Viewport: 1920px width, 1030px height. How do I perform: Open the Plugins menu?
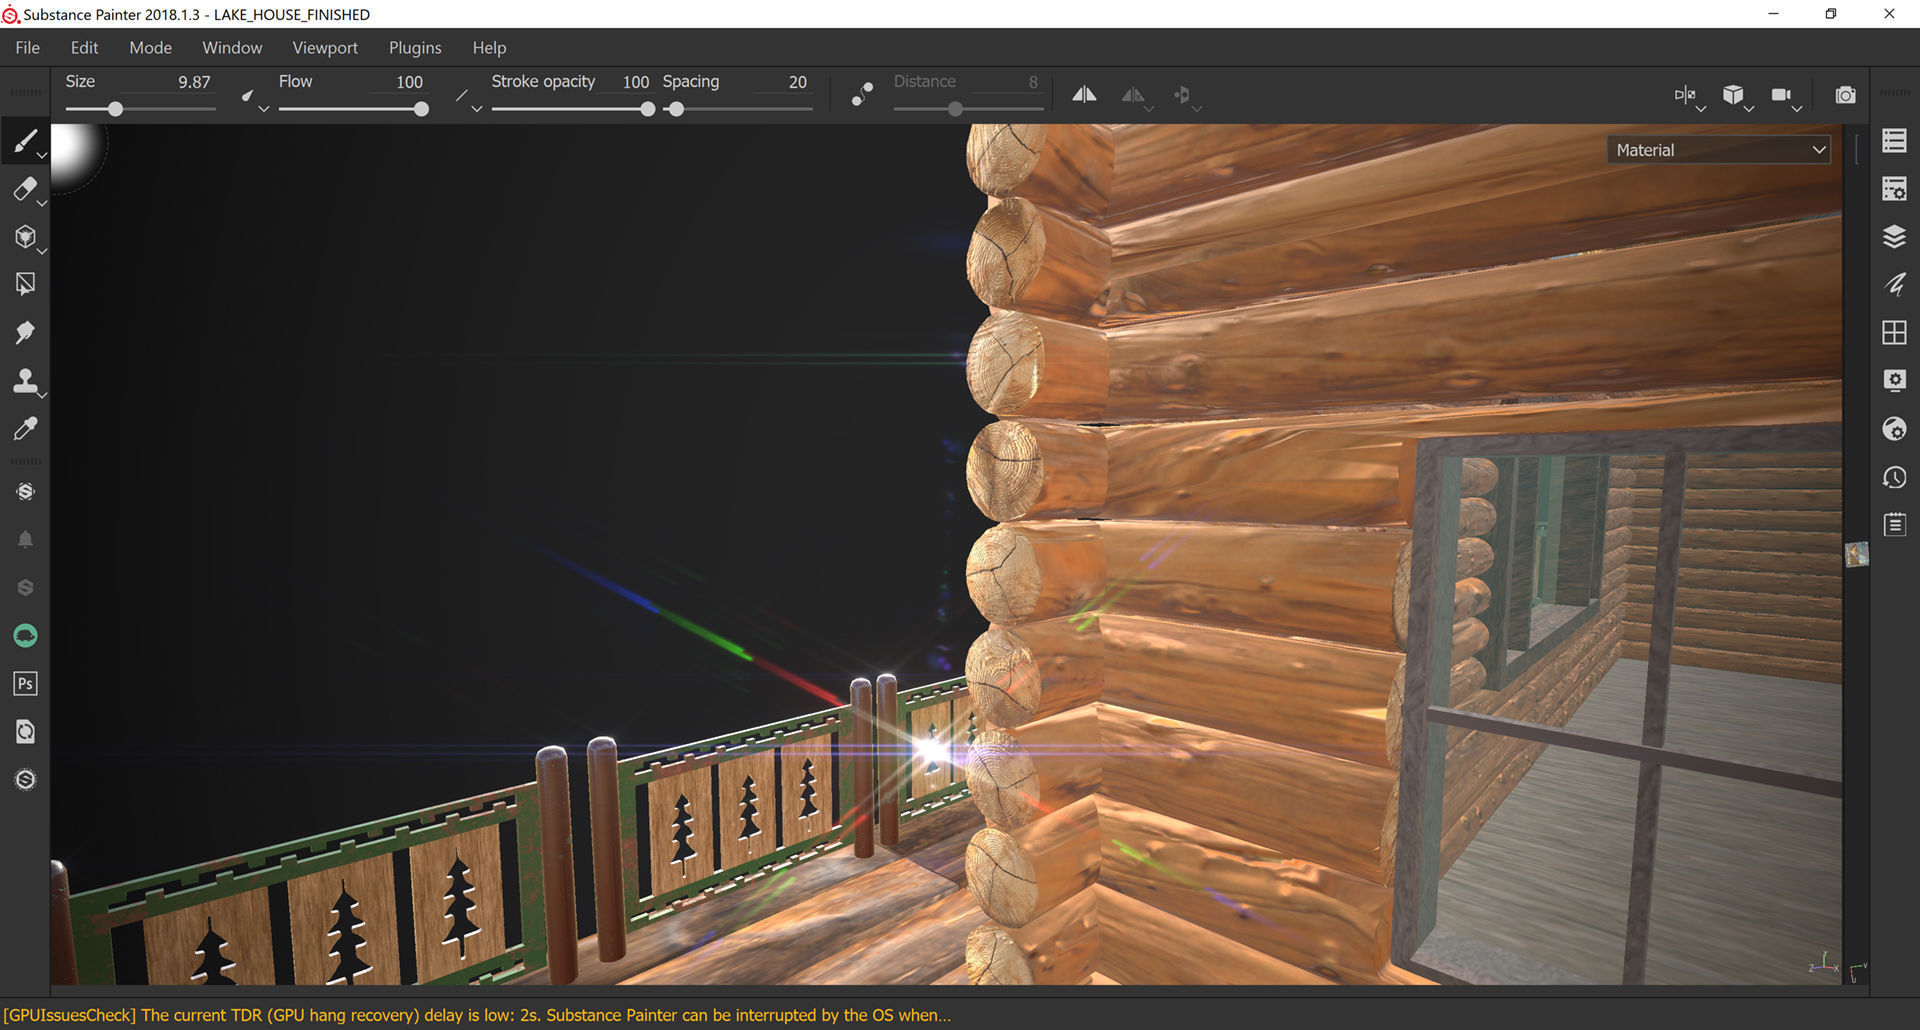415,47
